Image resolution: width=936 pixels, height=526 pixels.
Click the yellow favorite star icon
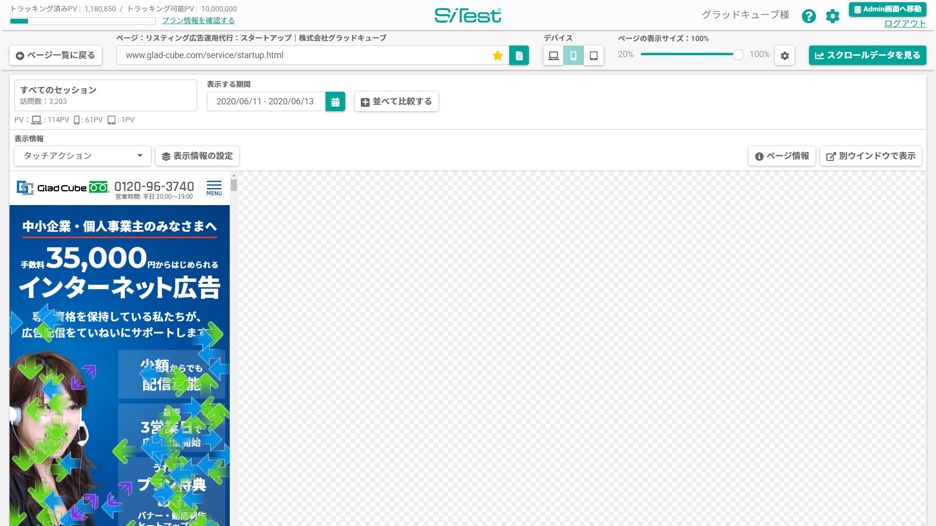tap(497, 56)
